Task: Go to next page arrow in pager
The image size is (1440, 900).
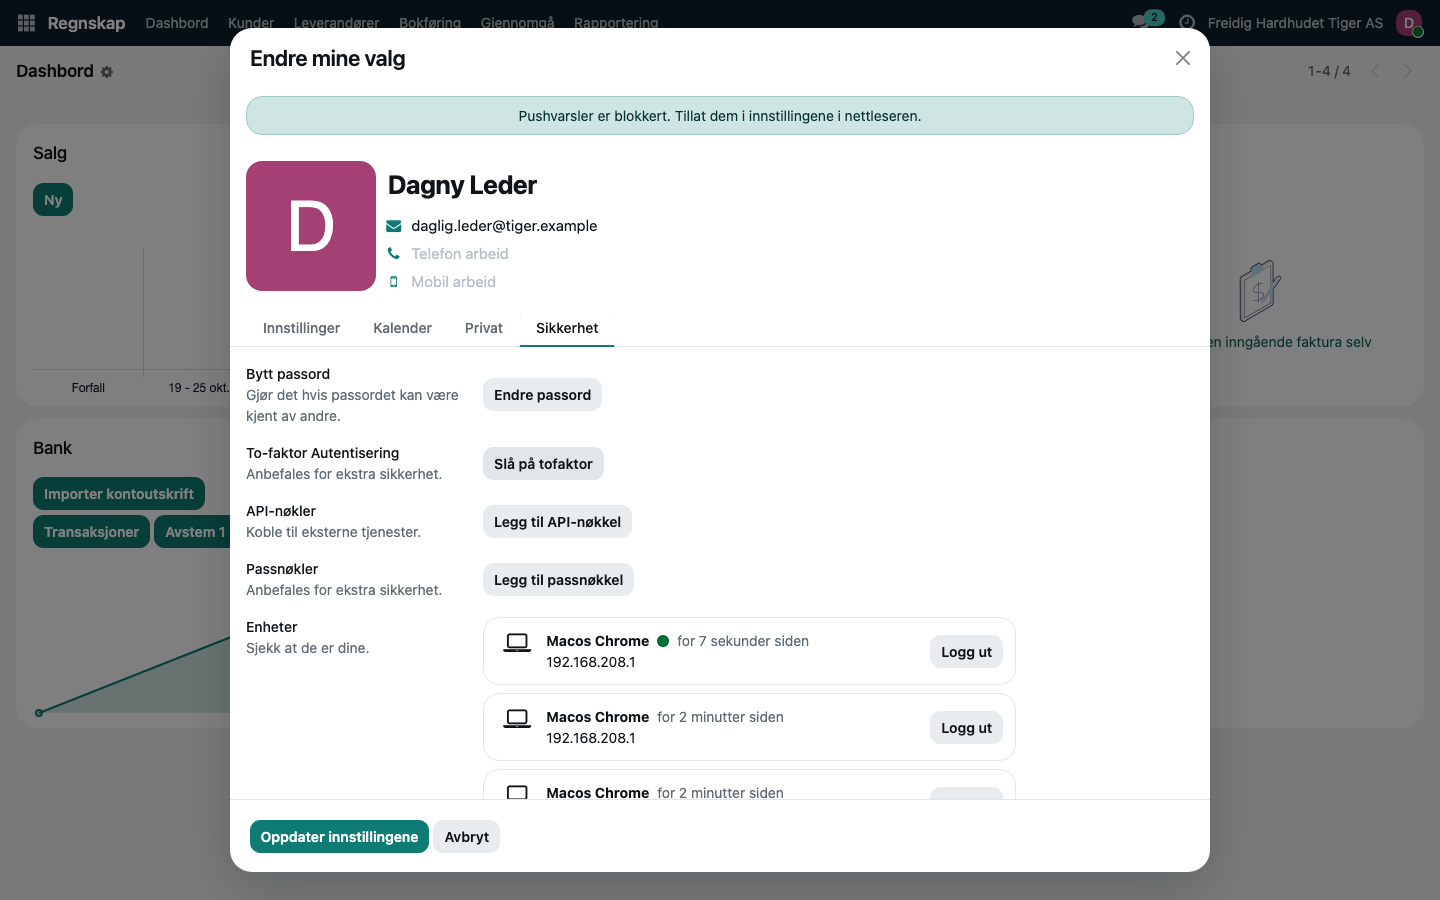Action: click(1407, 71)
